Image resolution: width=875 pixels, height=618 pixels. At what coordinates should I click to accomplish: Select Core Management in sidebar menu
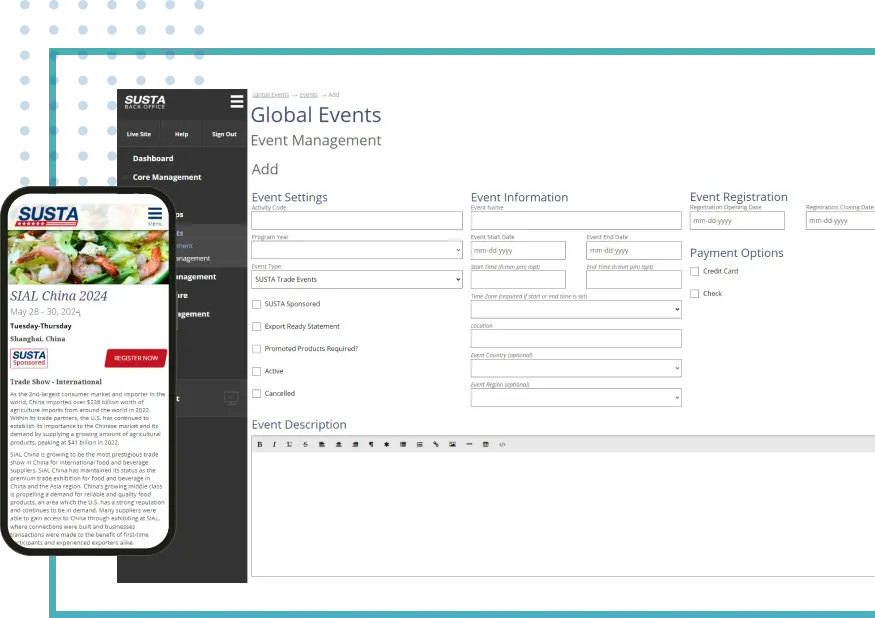click(167, 177)
